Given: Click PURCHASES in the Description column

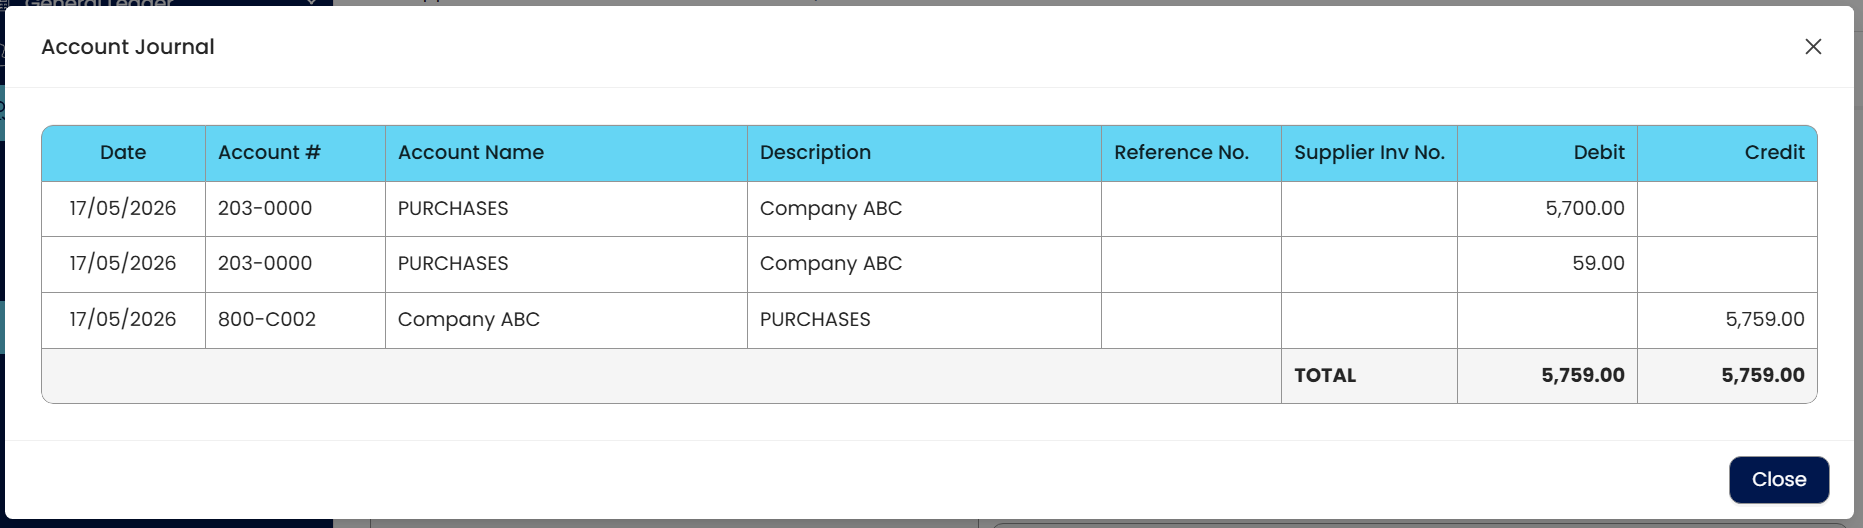Looking at the screenshot, I should 815,320.
